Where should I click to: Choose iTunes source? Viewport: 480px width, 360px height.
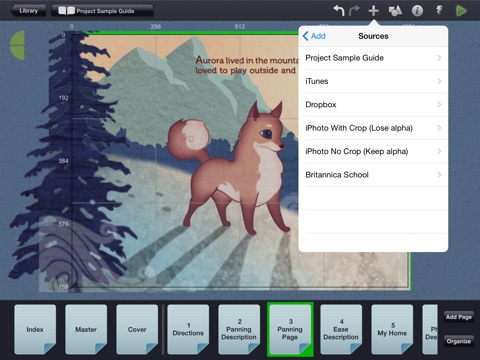pos(373,81)
